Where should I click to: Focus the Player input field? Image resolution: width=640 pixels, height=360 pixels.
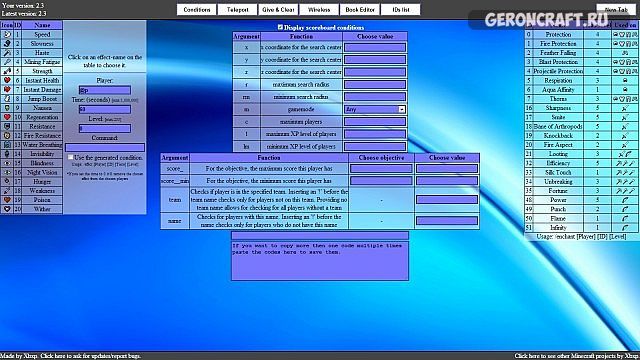[105, 90]
